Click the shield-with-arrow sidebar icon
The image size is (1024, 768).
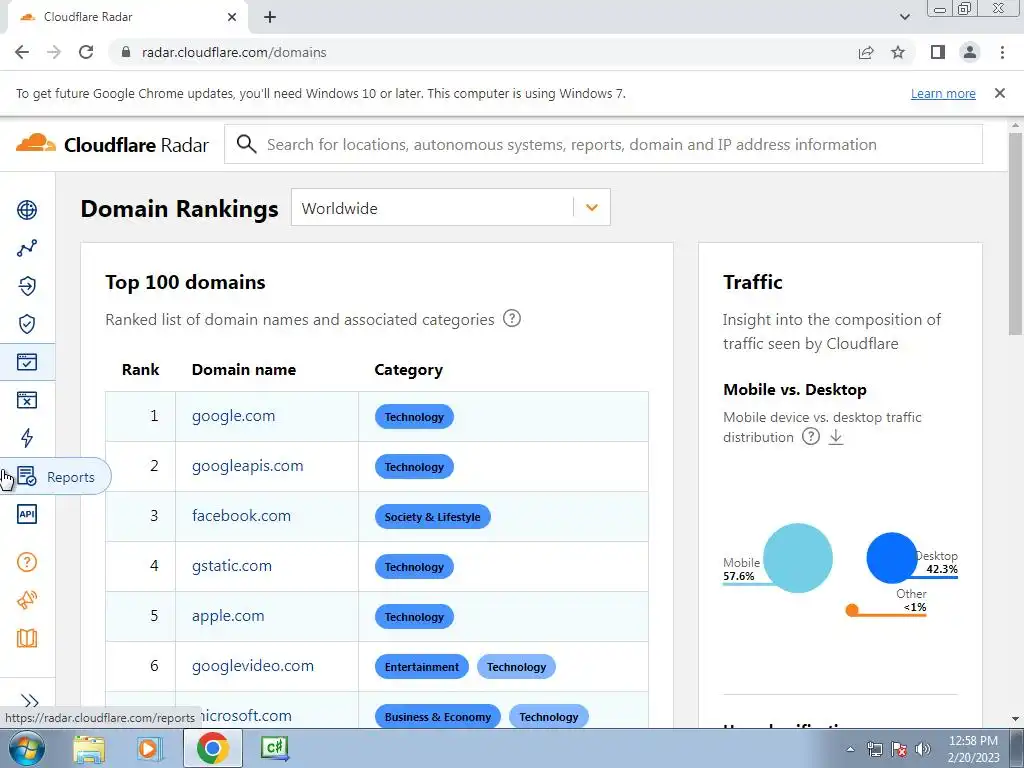pos(27,286)
